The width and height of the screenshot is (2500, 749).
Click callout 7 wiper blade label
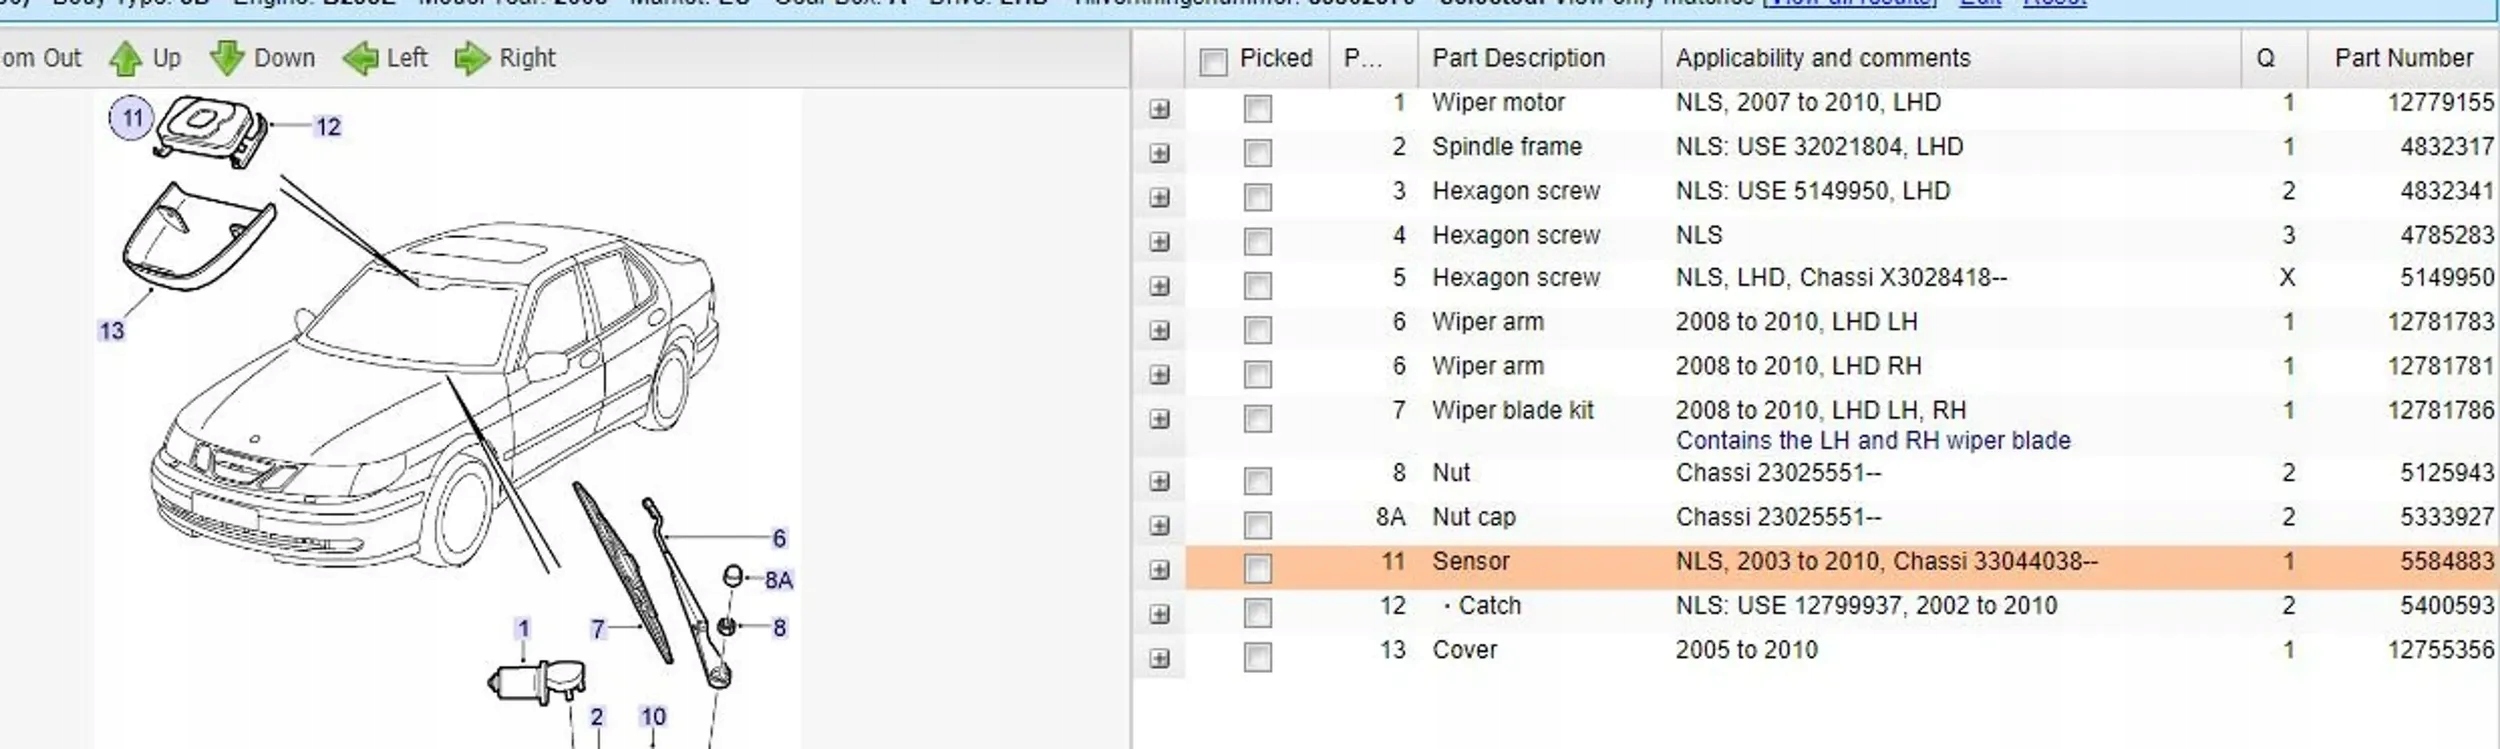click(x=598, y=629)
